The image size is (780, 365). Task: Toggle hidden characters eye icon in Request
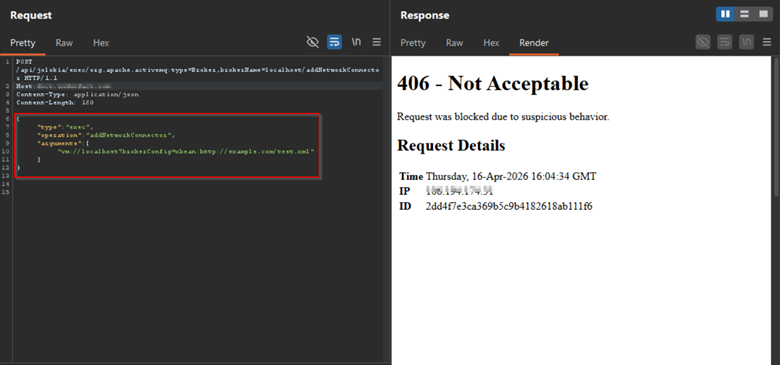[x=312, y=42]
